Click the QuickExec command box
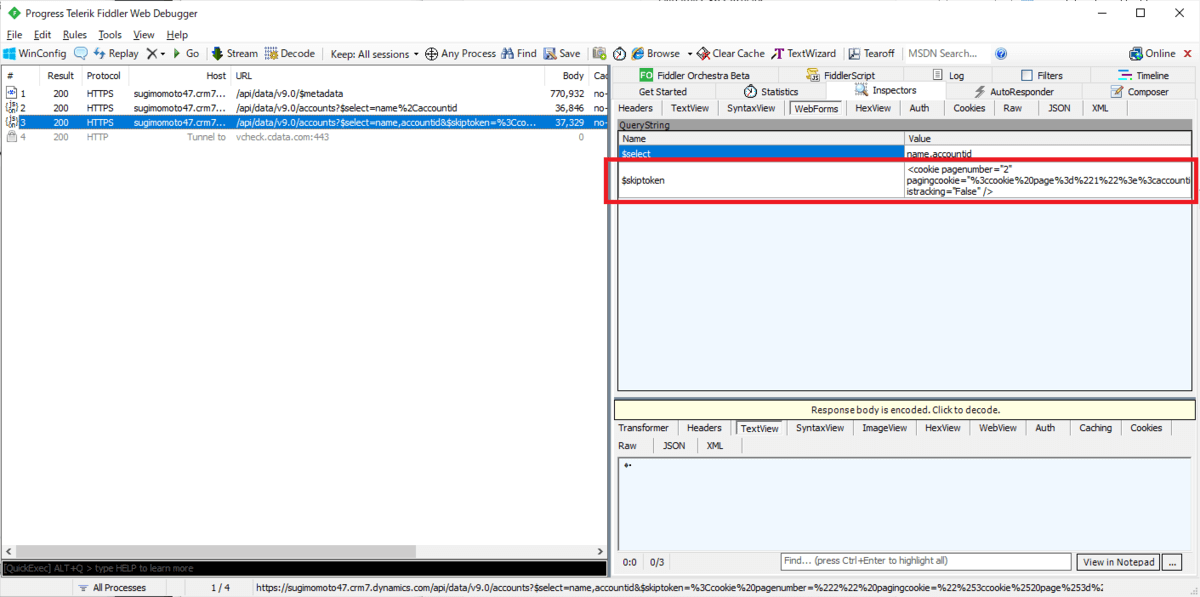Screen dimensions: 1200x597 coord(304,568)
